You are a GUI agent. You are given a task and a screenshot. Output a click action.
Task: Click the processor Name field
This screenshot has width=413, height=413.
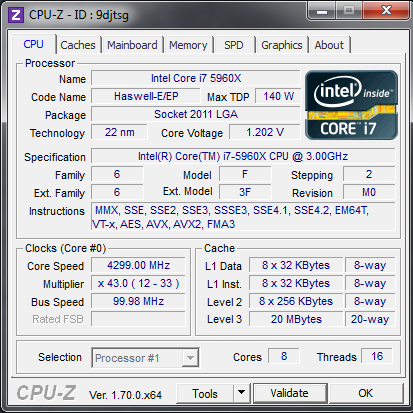click(196, 78)
